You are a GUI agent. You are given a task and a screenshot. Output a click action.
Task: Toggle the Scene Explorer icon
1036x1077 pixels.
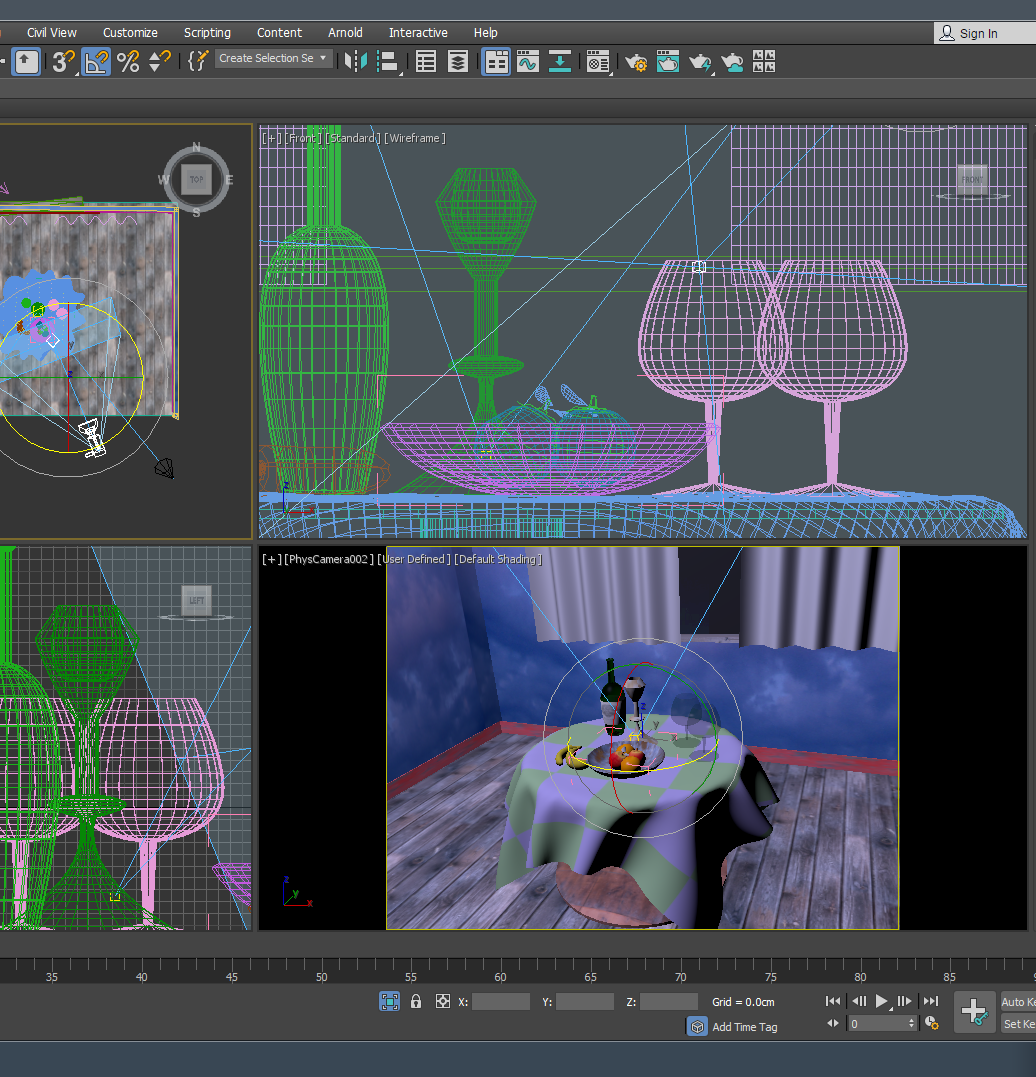426,62
